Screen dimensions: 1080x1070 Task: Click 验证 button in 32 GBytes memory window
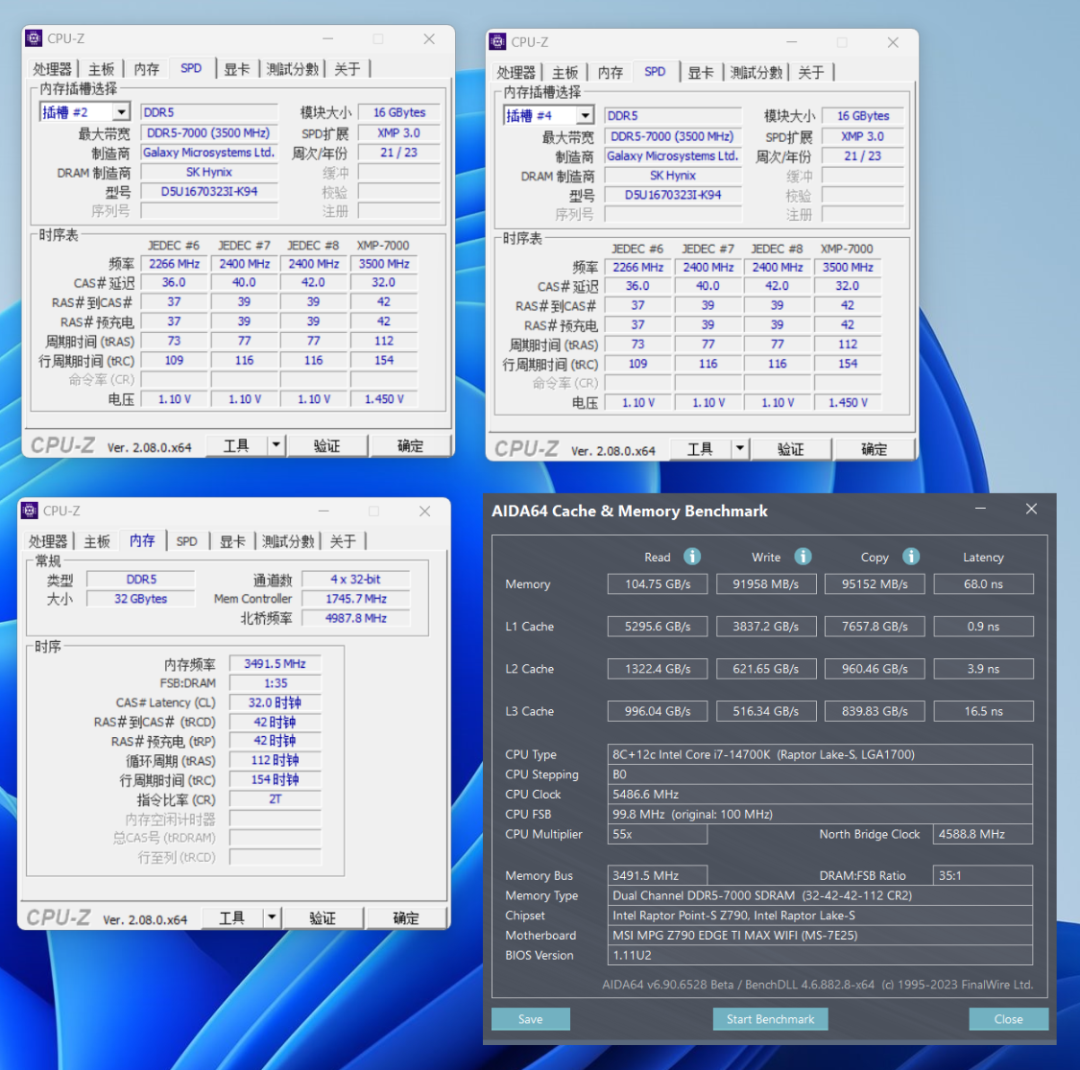point(322,918)
